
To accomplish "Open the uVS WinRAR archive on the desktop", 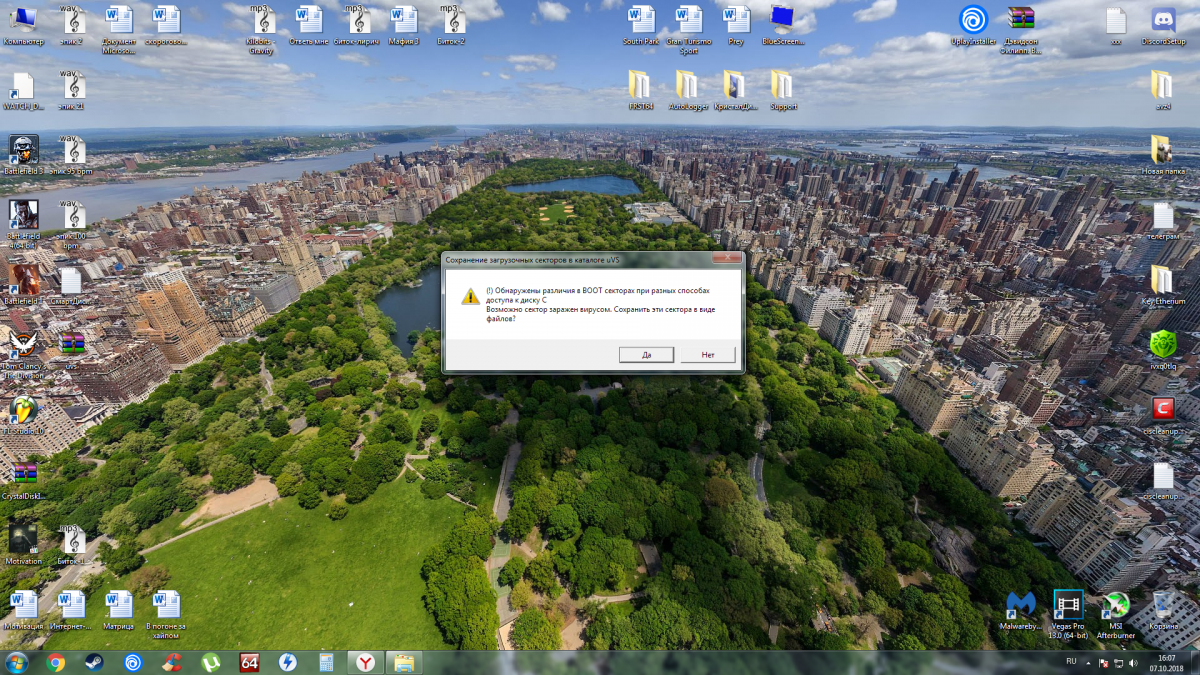I will (x=72, y=350).
